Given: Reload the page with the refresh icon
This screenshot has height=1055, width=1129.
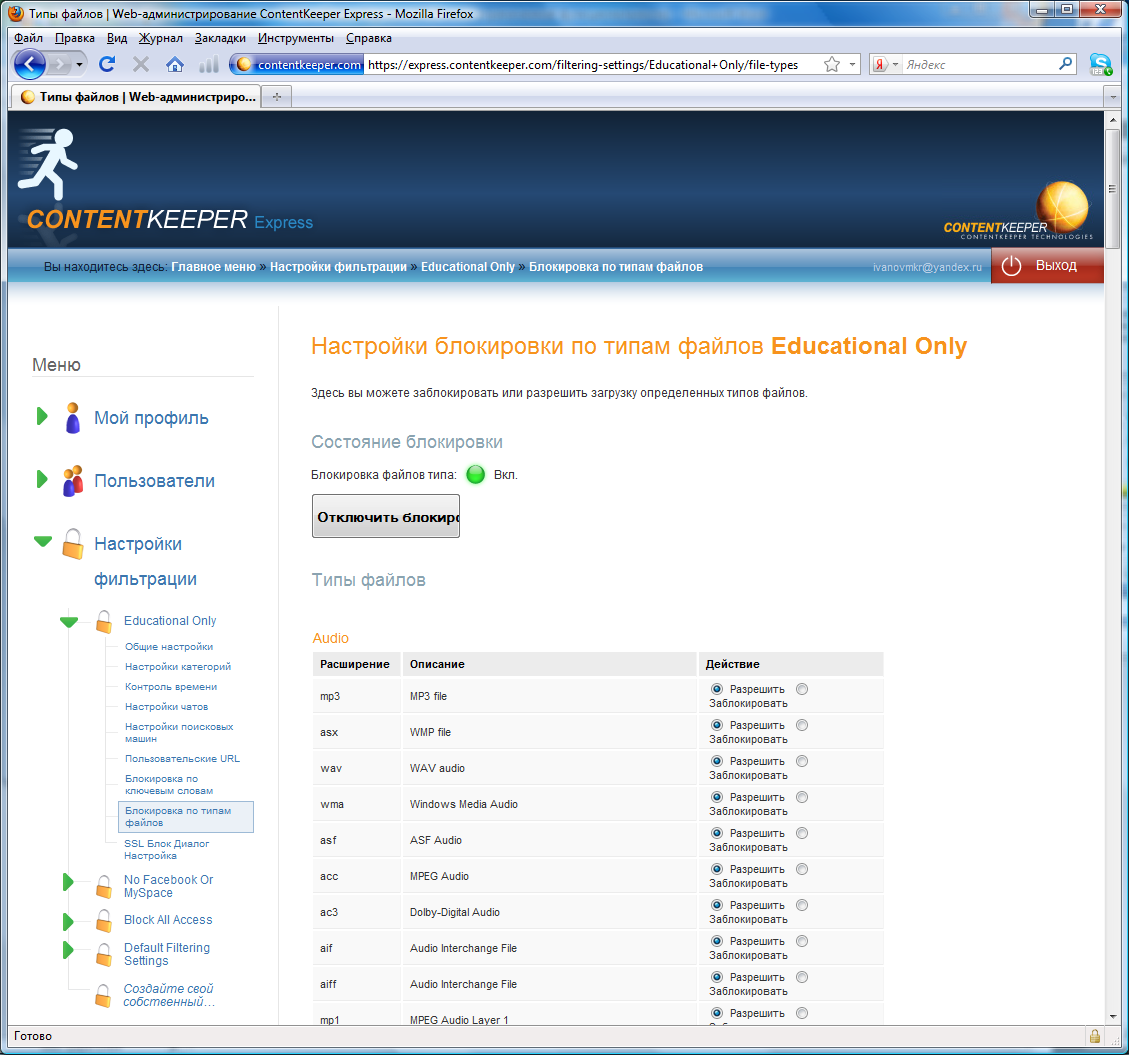Looking at the screenshot, I should click(x=107, y=65).
